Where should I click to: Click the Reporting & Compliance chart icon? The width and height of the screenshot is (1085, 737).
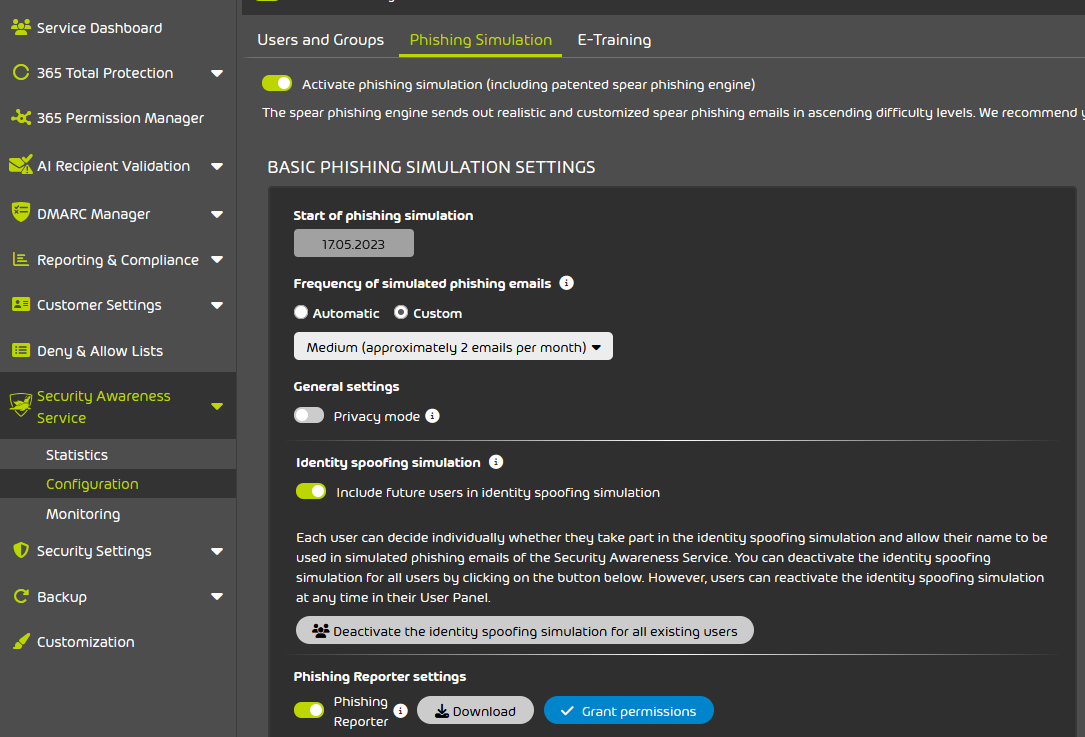click(21, 260)
